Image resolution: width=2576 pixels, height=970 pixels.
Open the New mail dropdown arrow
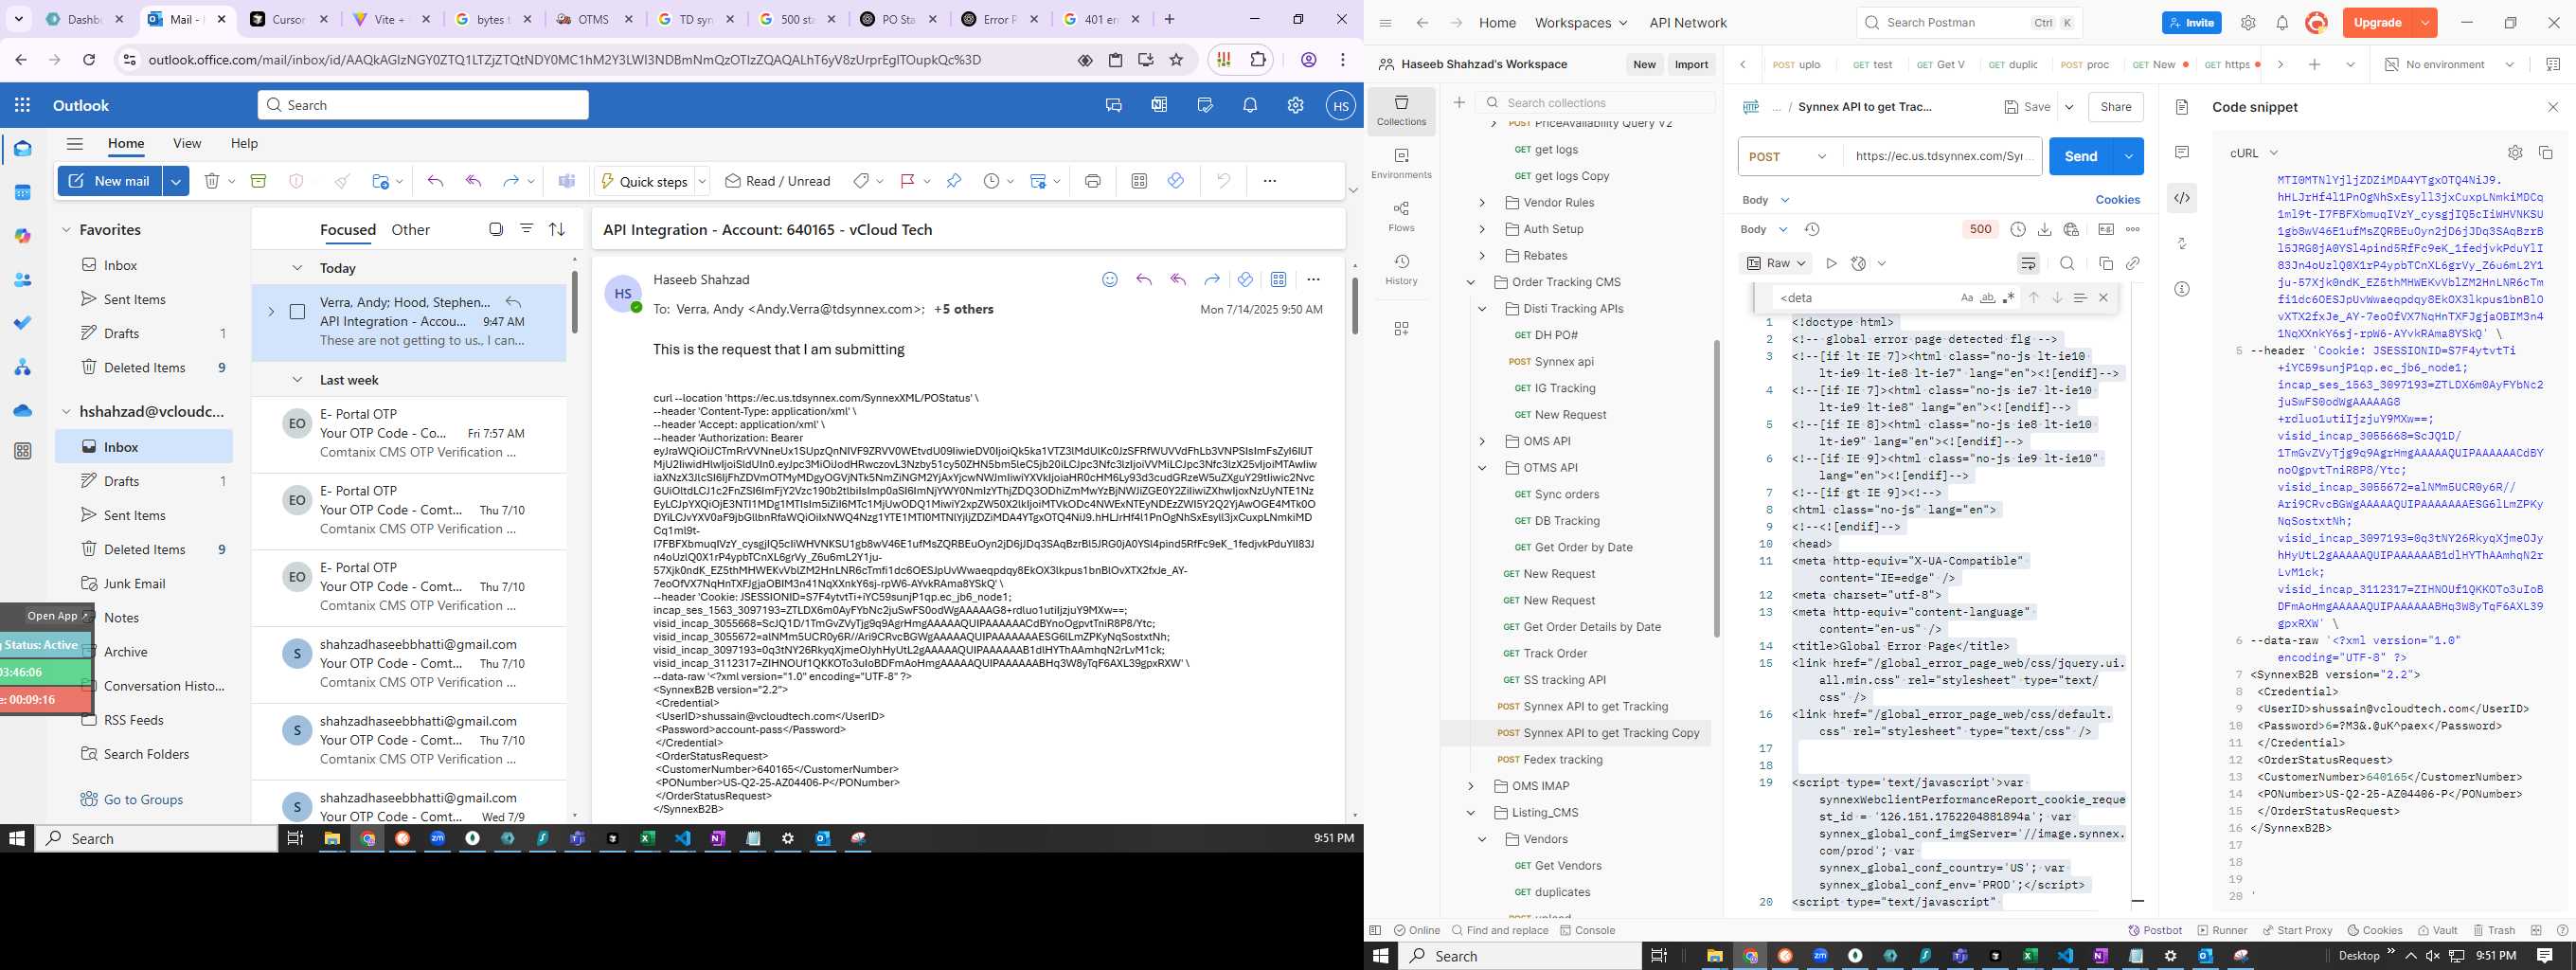point(176,181)
